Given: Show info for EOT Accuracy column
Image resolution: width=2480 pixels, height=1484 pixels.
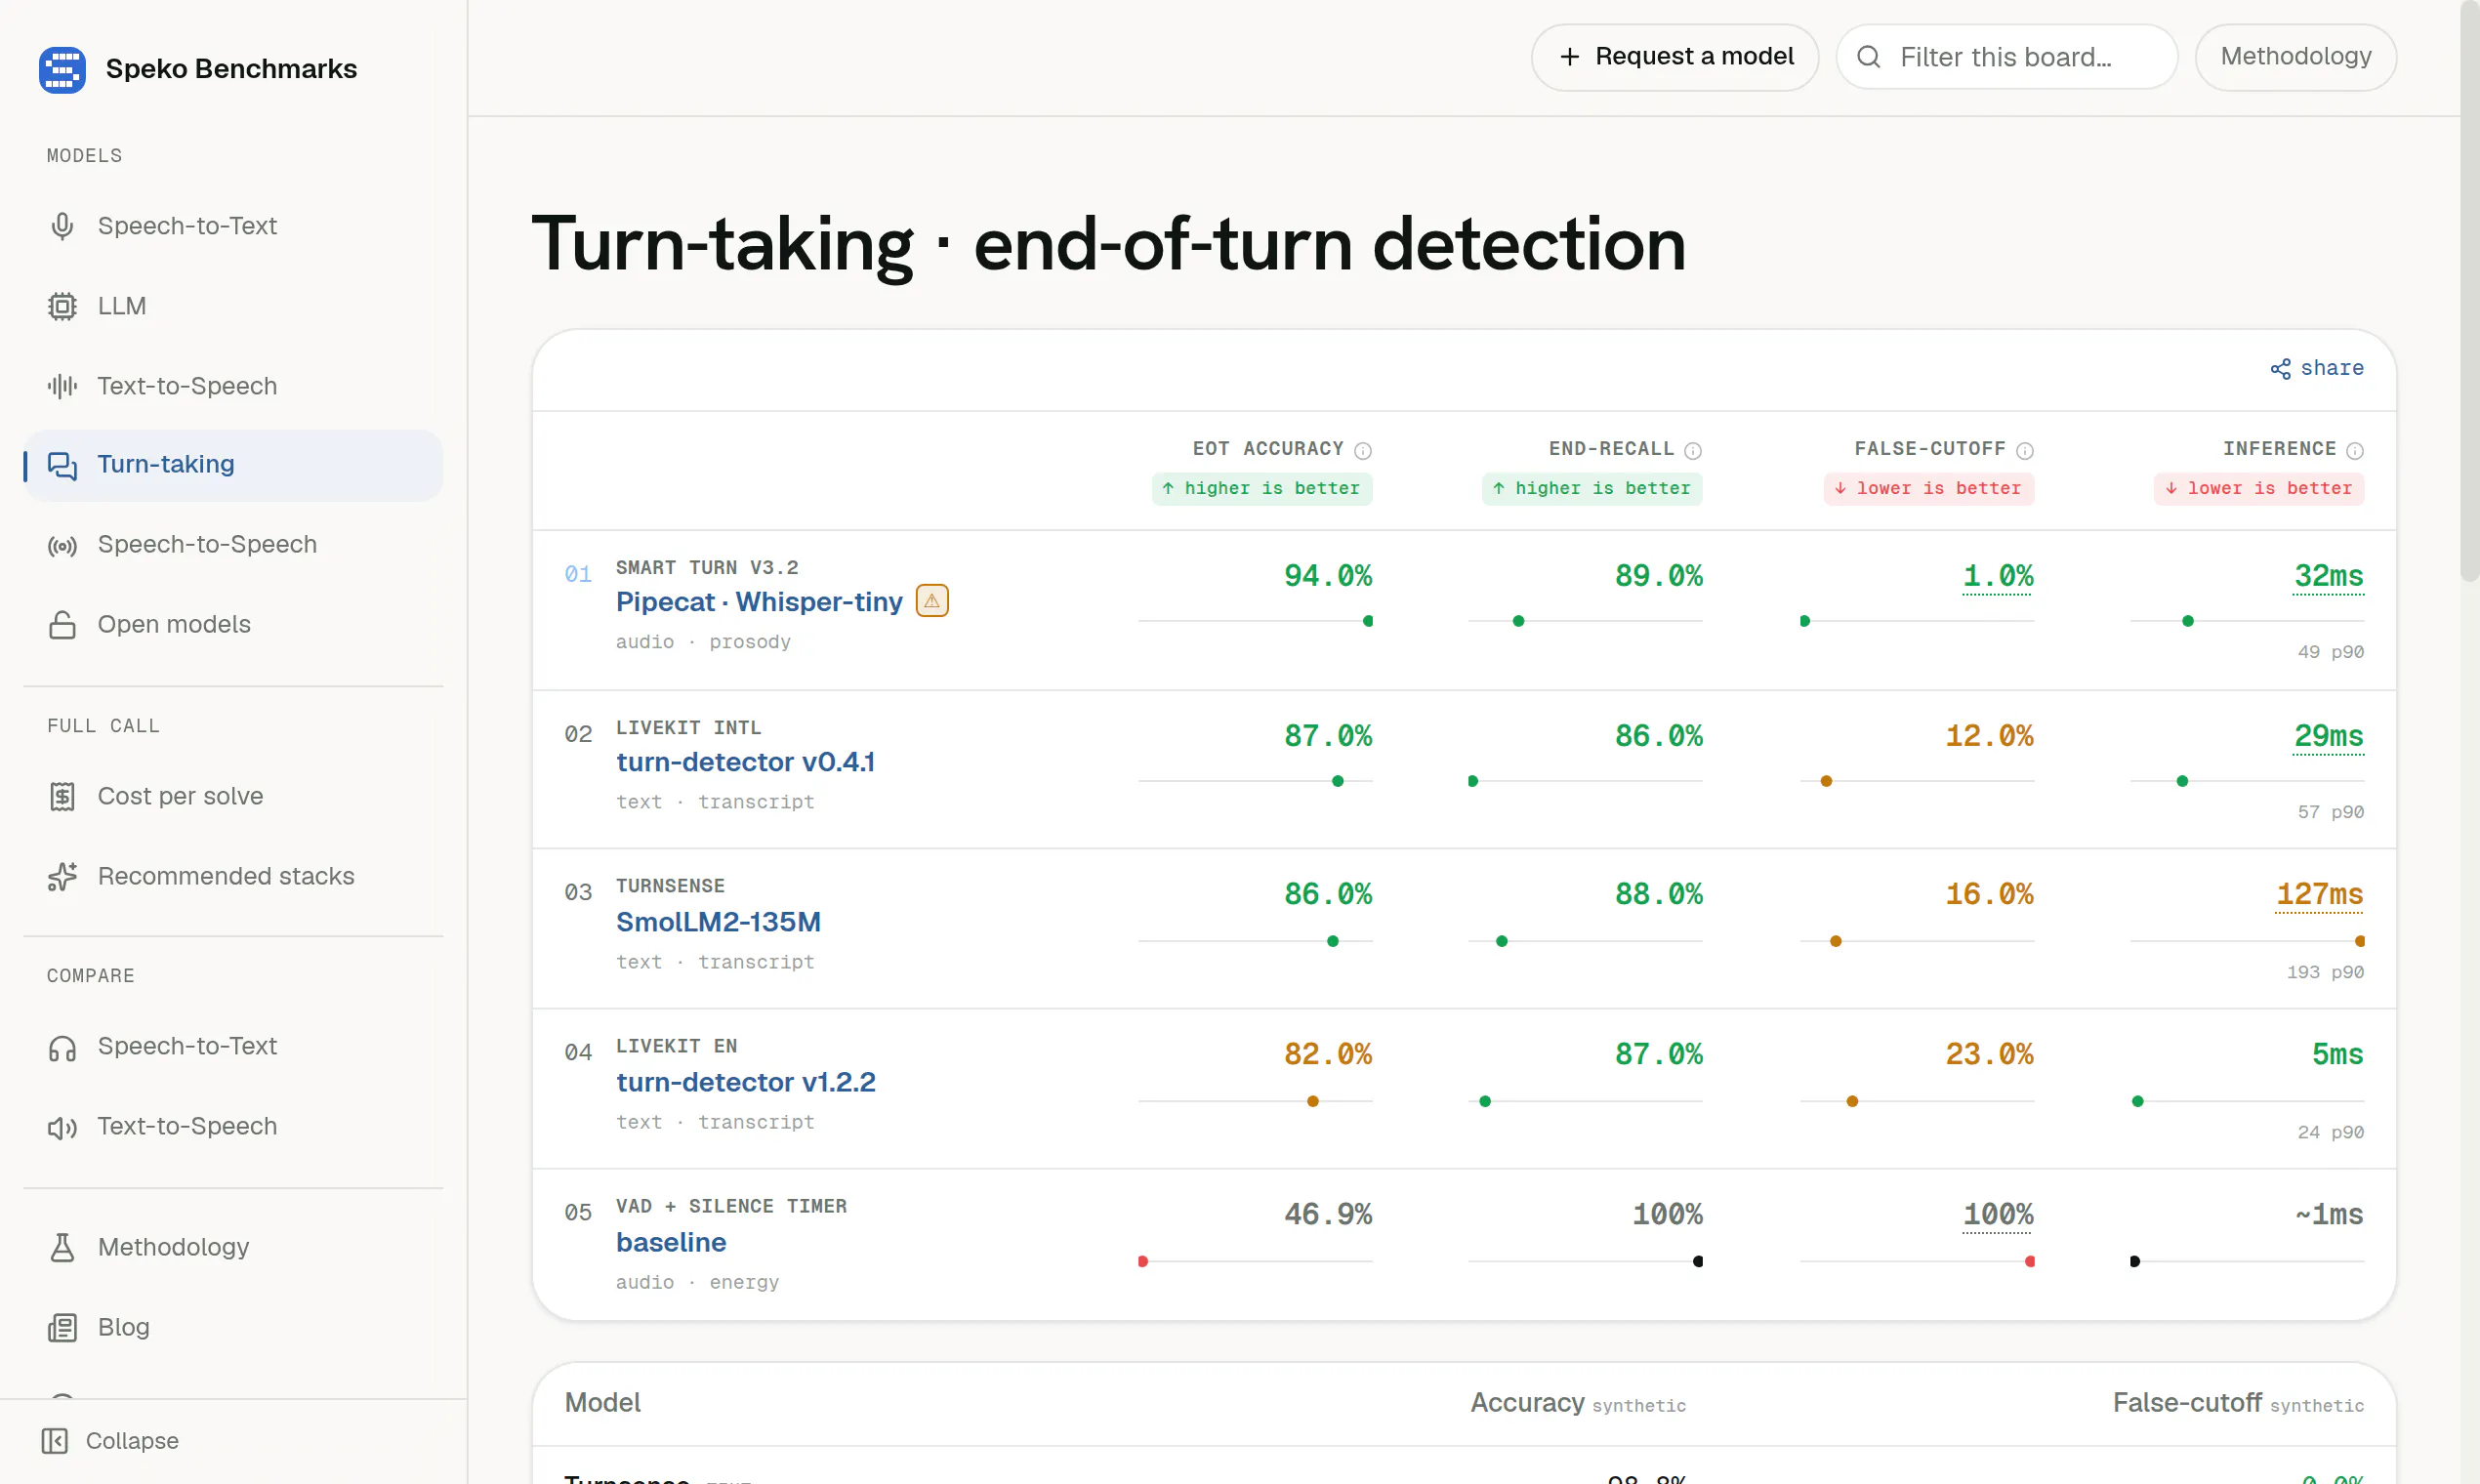Looking at the screenshot, I should (1363, 450).
